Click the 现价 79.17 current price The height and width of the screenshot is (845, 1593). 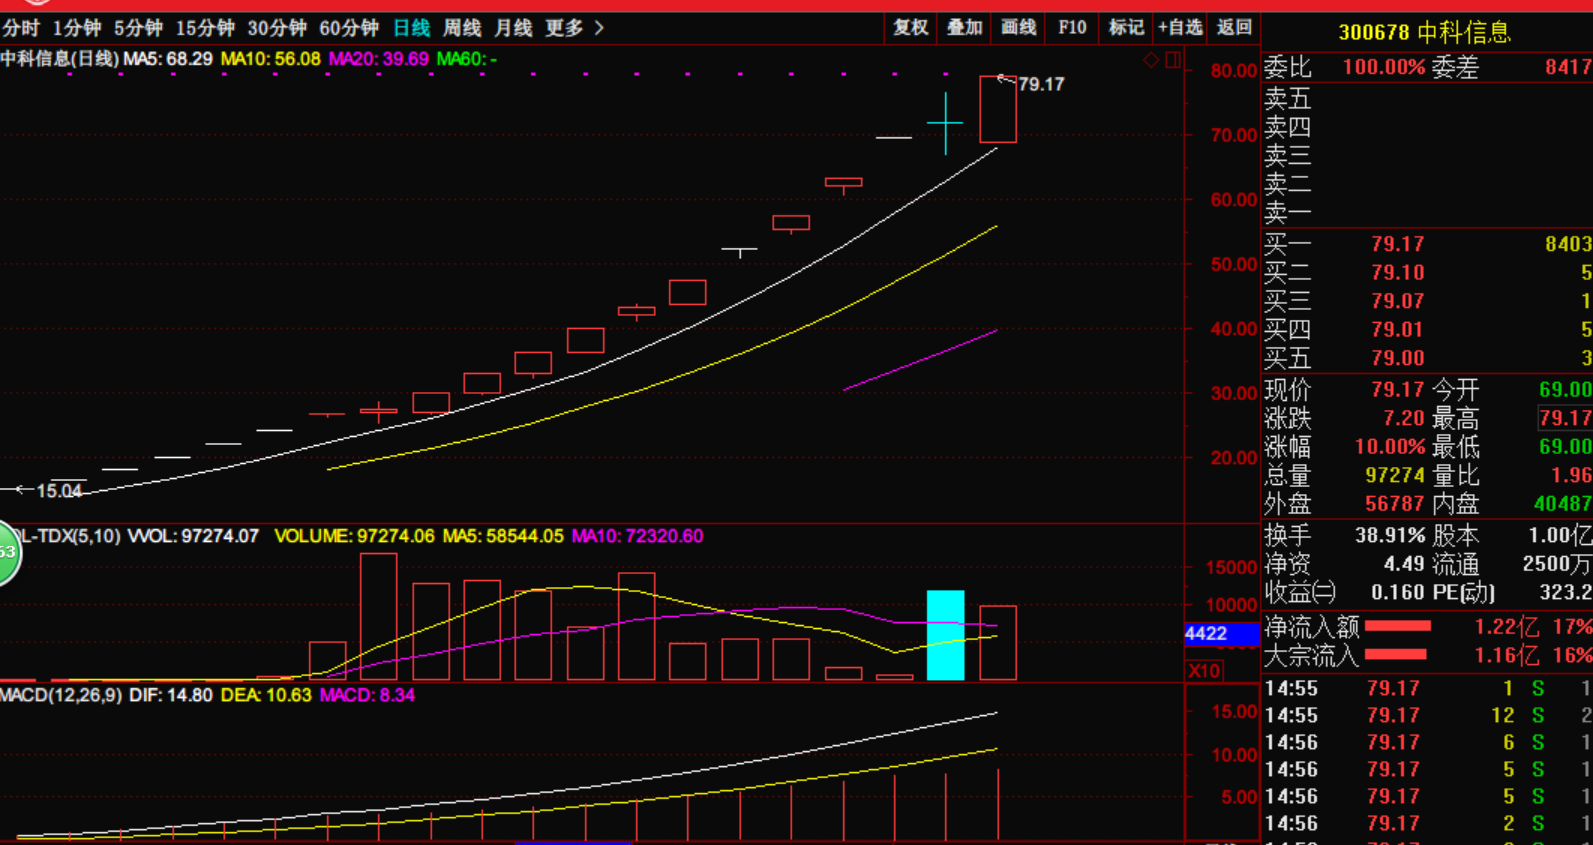pos(1397,389)
